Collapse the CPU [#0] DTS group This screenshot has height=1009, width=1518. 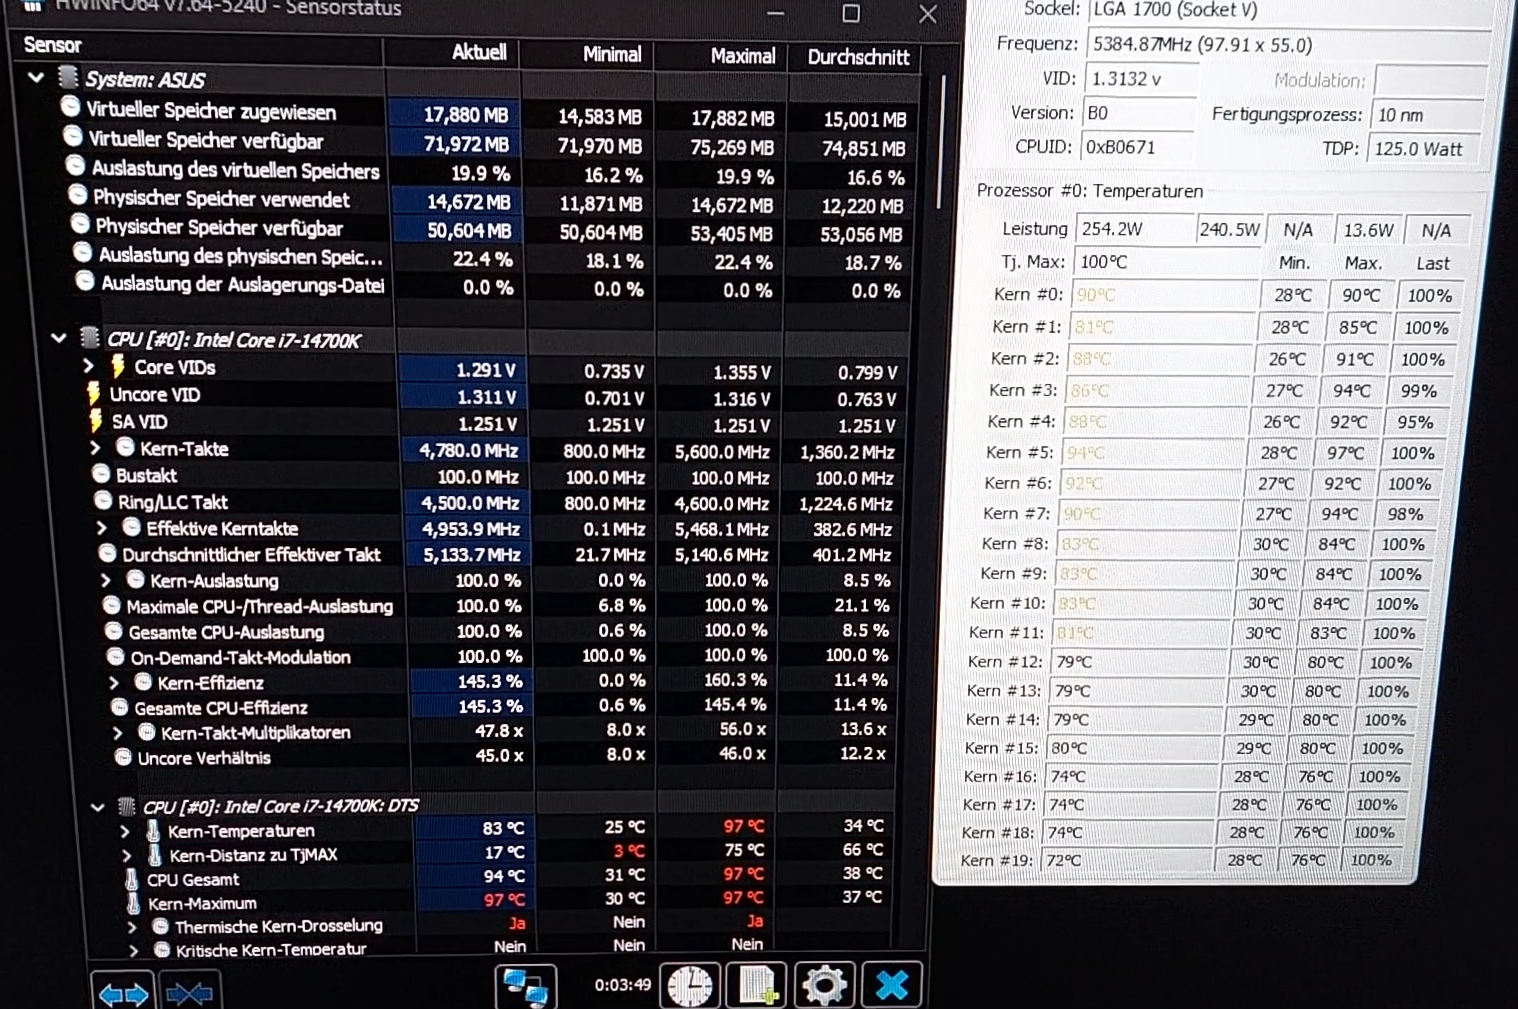click(97, 806)
